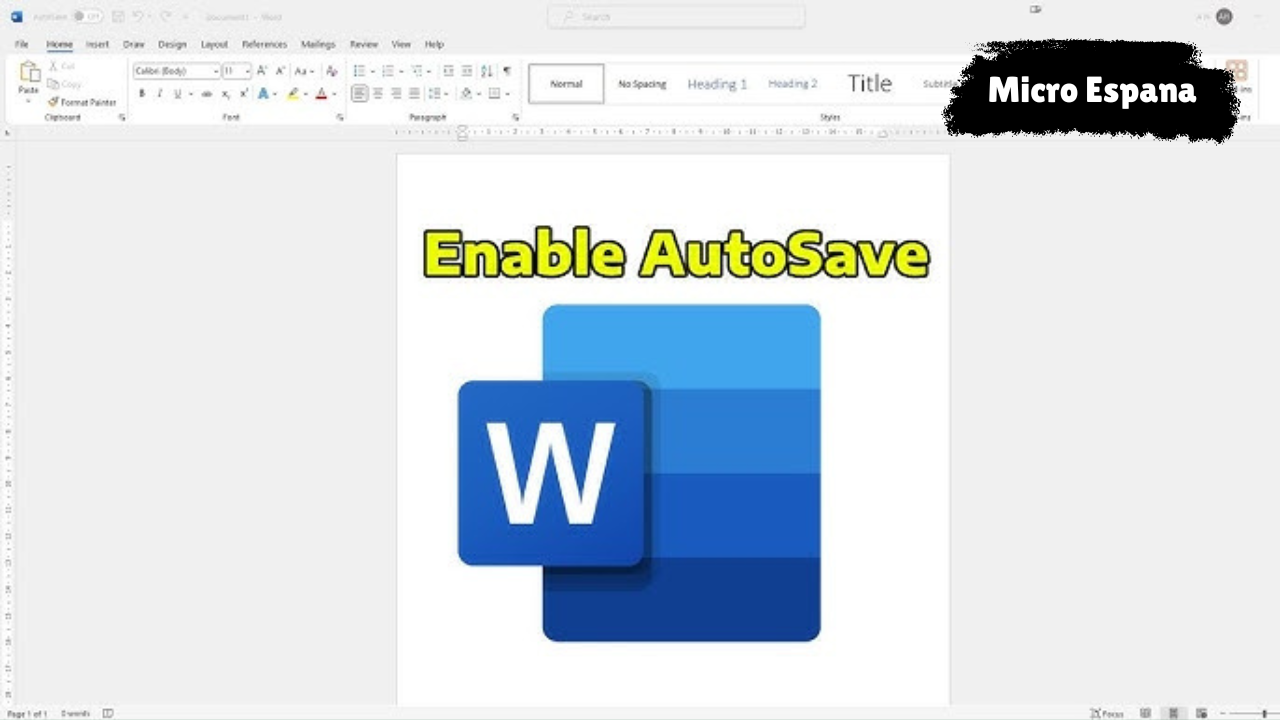1280x720 pixels.
Task: Click the red font color swatch
Action: pos(321,94)
